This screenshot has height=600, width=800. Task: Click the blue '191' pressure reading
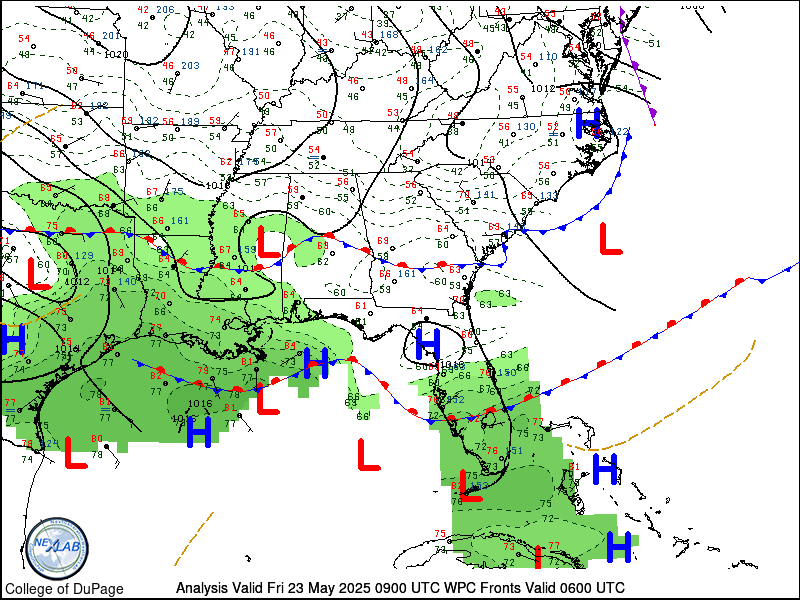pos(251,52)
